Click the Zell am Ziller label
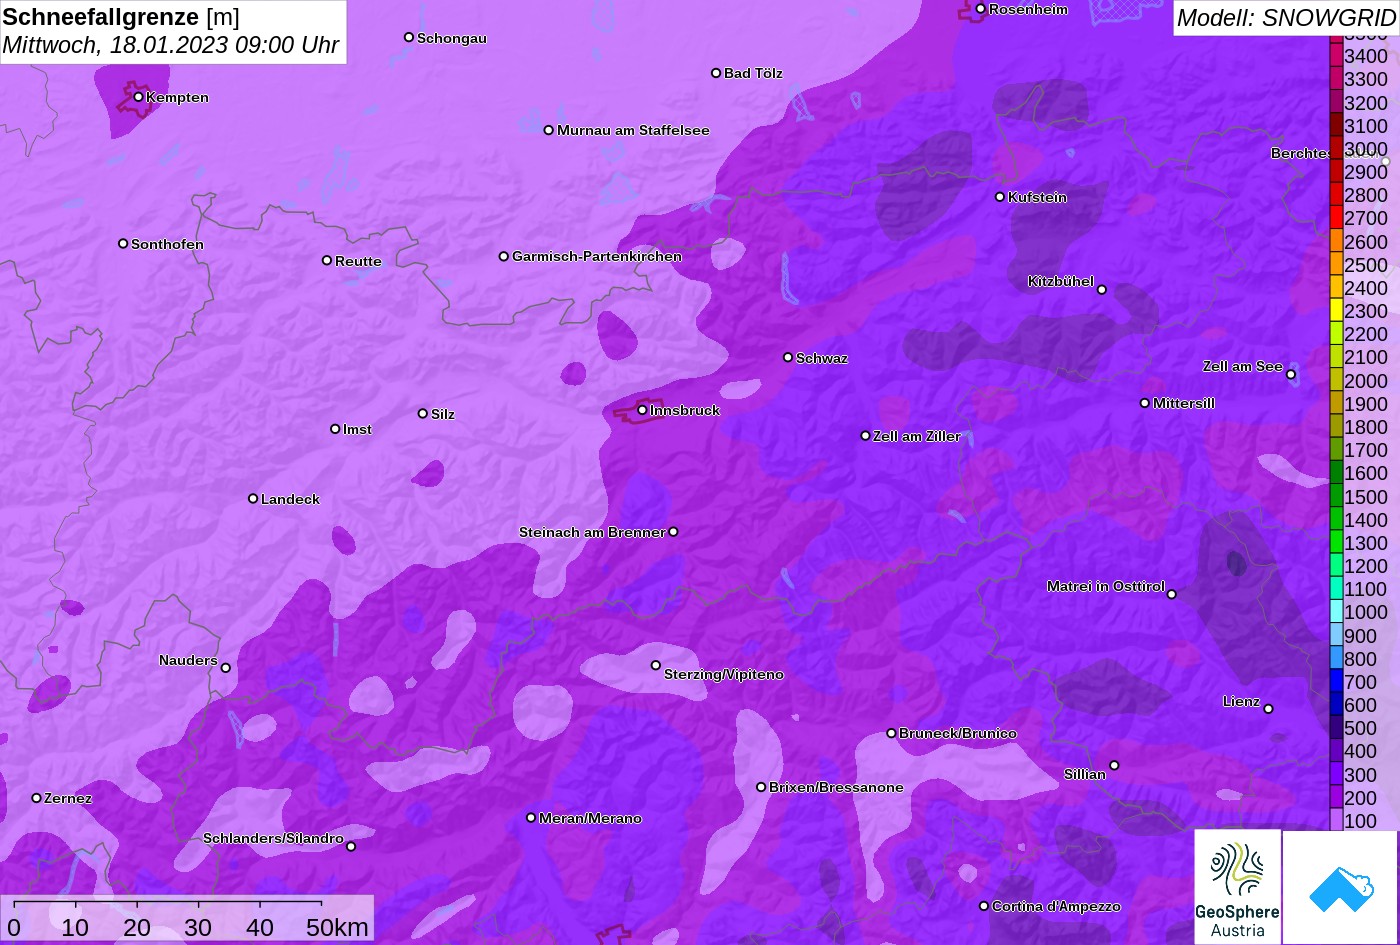The height and width of the screenshot is (945, 1400). [x=917, y=436]
